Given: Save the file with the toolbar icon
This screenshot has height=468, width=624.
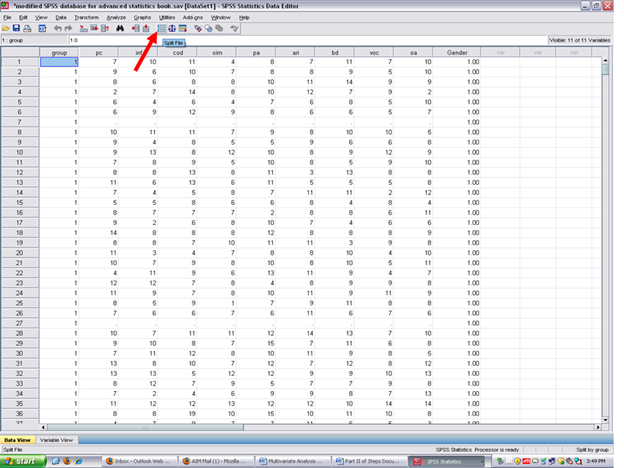Looking at the screenshot, I should (18, 28).
